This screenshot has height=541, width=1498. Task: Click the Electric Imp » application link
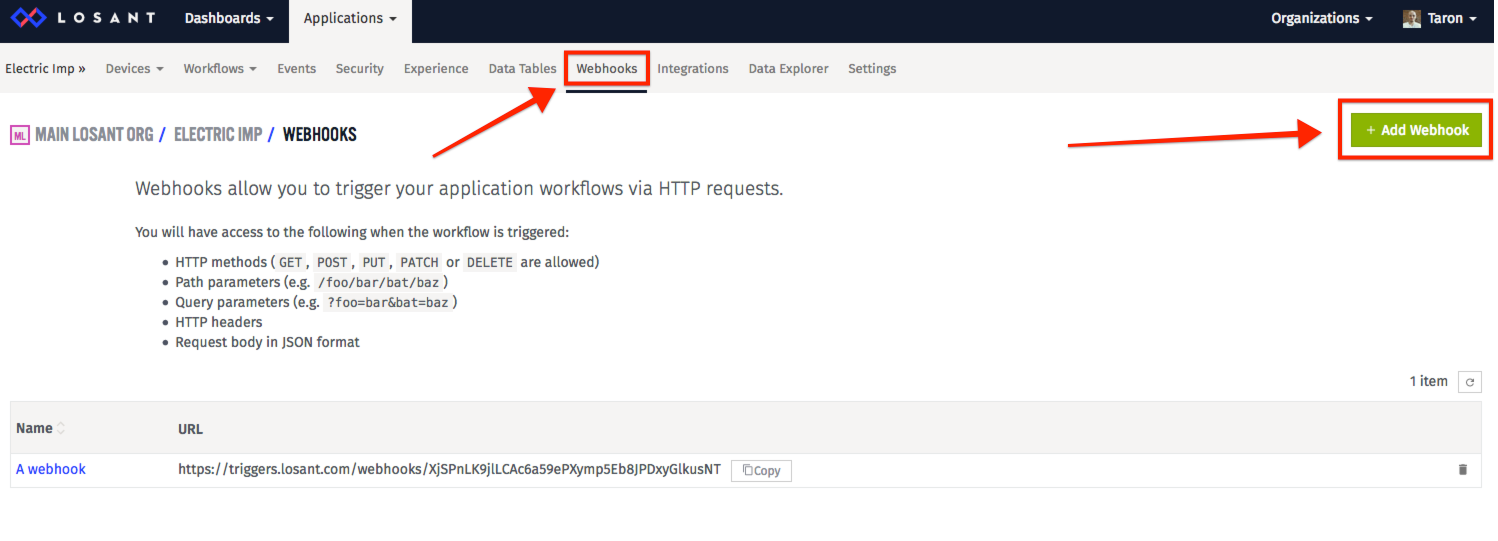tap(45, 69)
